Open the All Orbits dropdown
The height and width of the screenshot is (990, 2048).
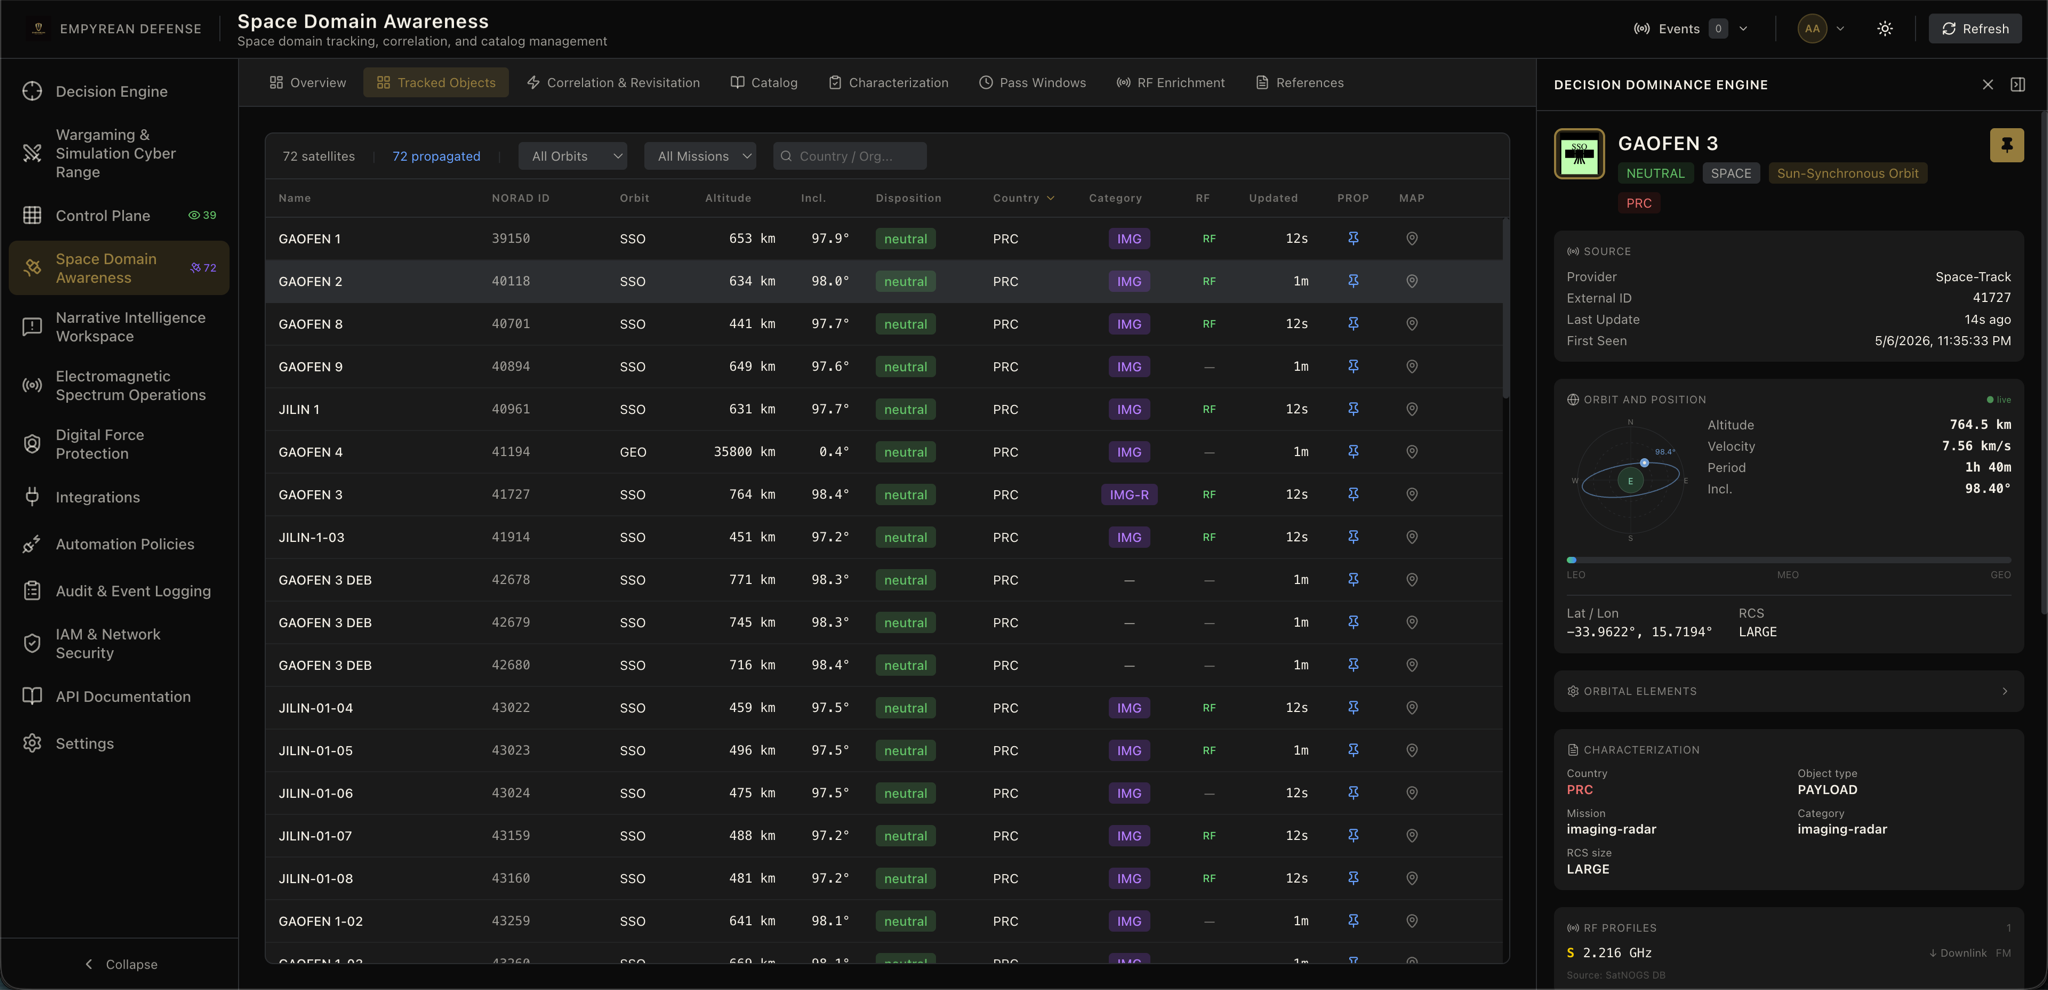[x=573, y=156]
